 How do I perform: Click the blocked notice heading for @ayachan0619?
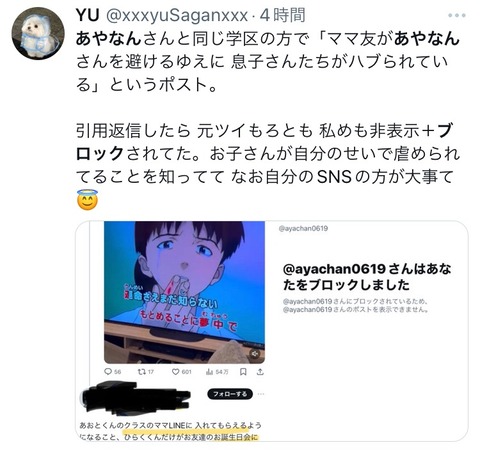(367, 277)
